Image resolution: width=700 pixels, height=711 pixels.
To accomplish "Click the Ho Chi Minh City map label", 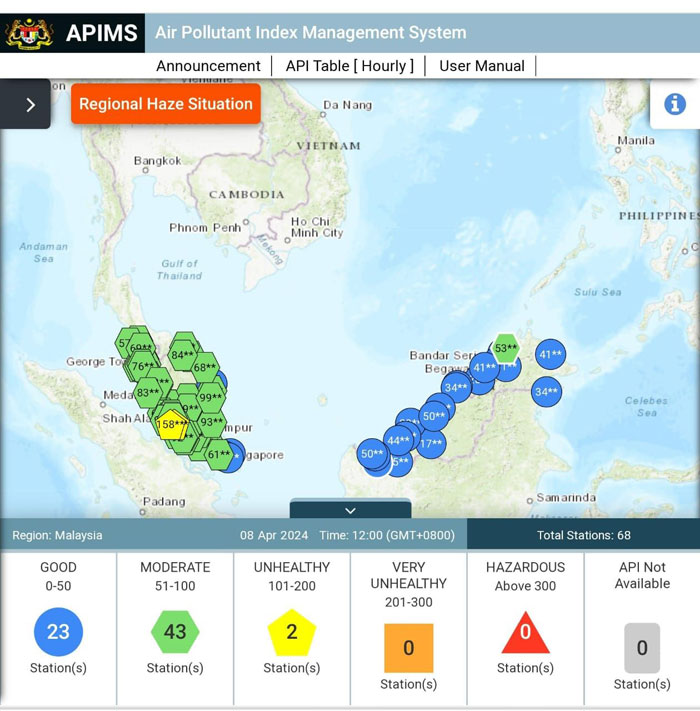I will point(317,227).
